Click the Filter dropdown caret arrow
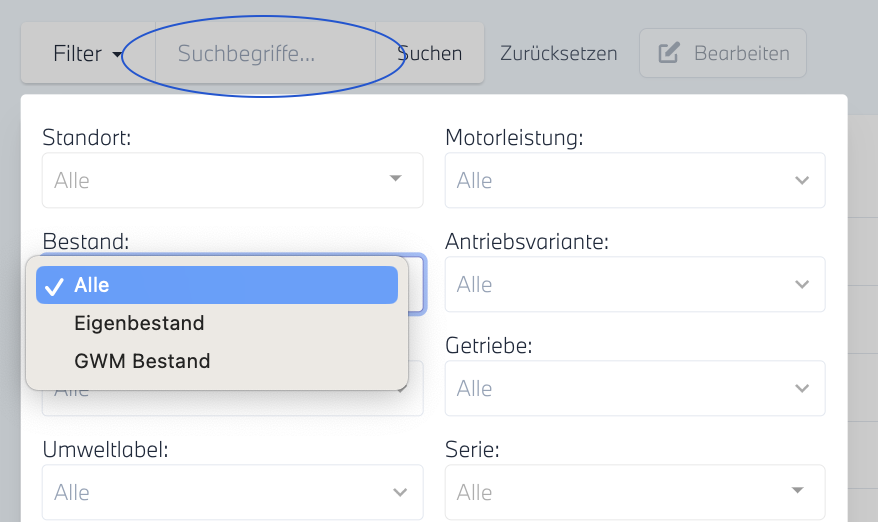Viewport: 878px width, 522px height. 118,54
